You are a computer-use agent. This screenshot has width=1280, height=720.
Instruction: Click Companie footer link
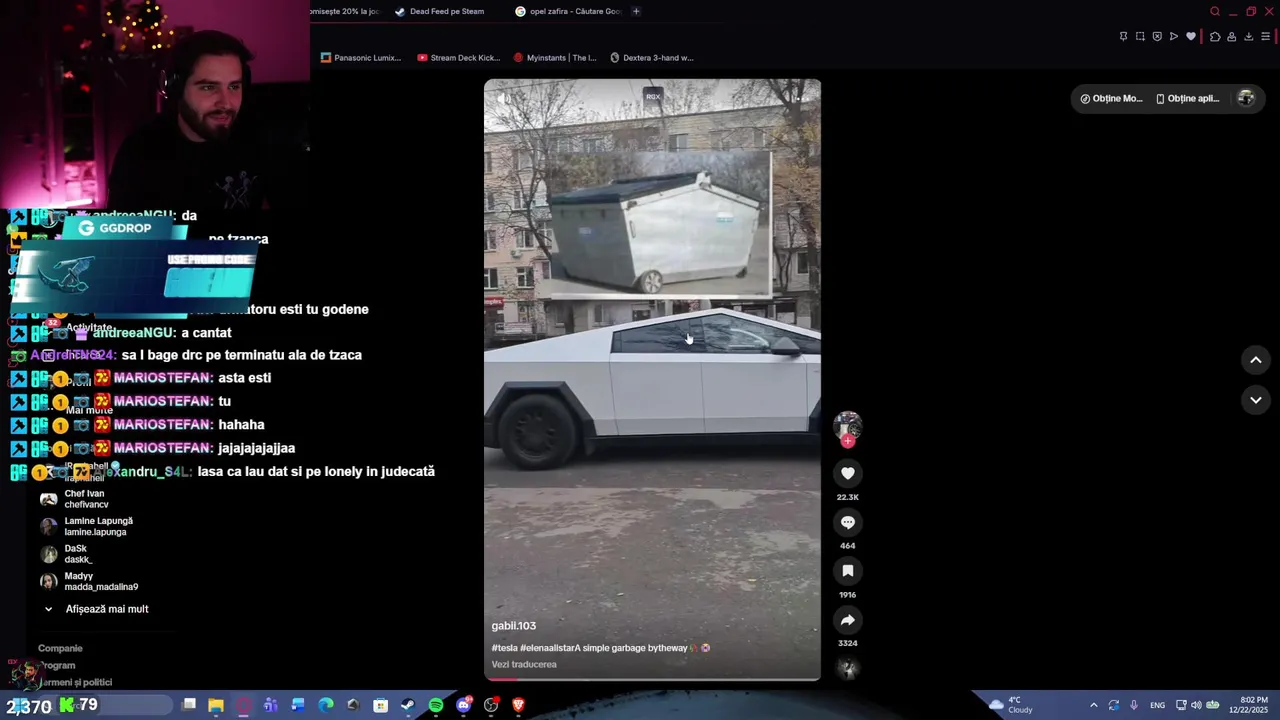(x=60, y=648)
